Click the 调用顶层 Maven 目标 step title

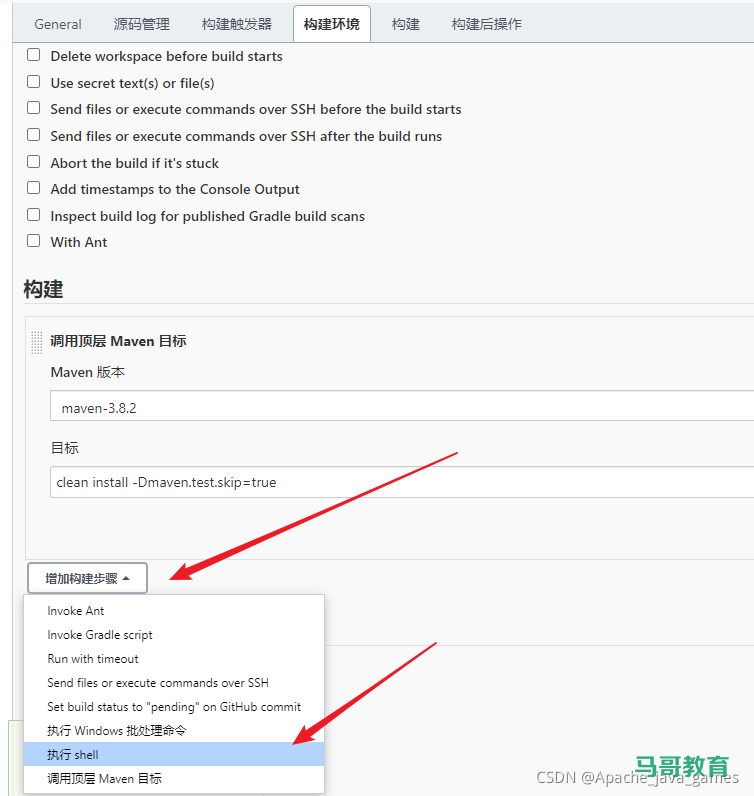click(118, 341)
